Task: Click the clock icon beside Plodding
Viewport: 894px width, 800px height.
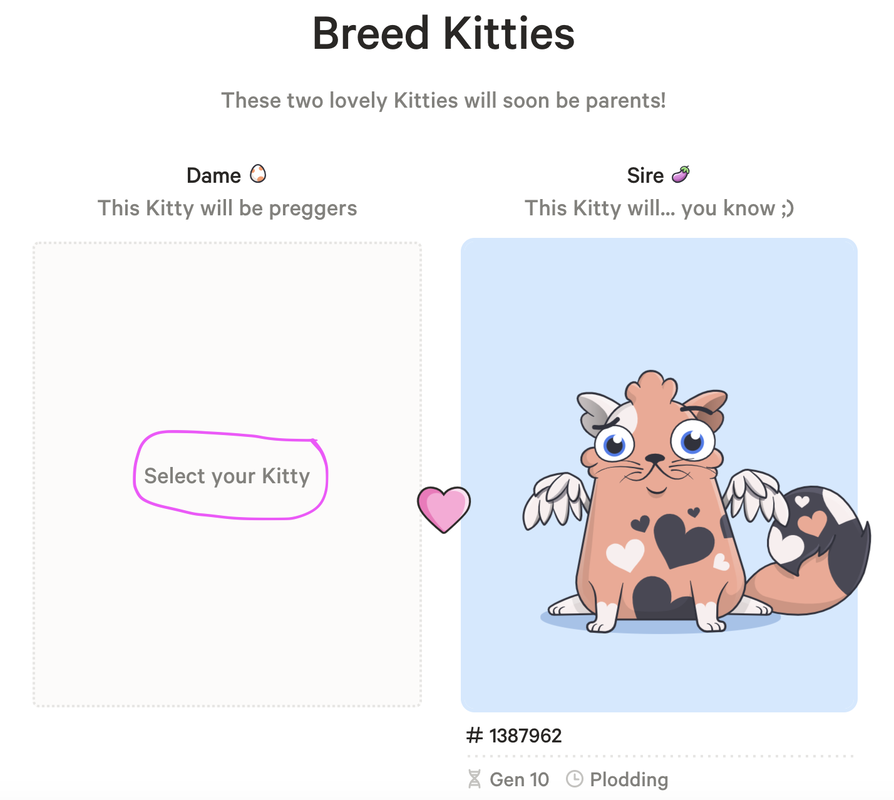Action: tap(574, 779)
